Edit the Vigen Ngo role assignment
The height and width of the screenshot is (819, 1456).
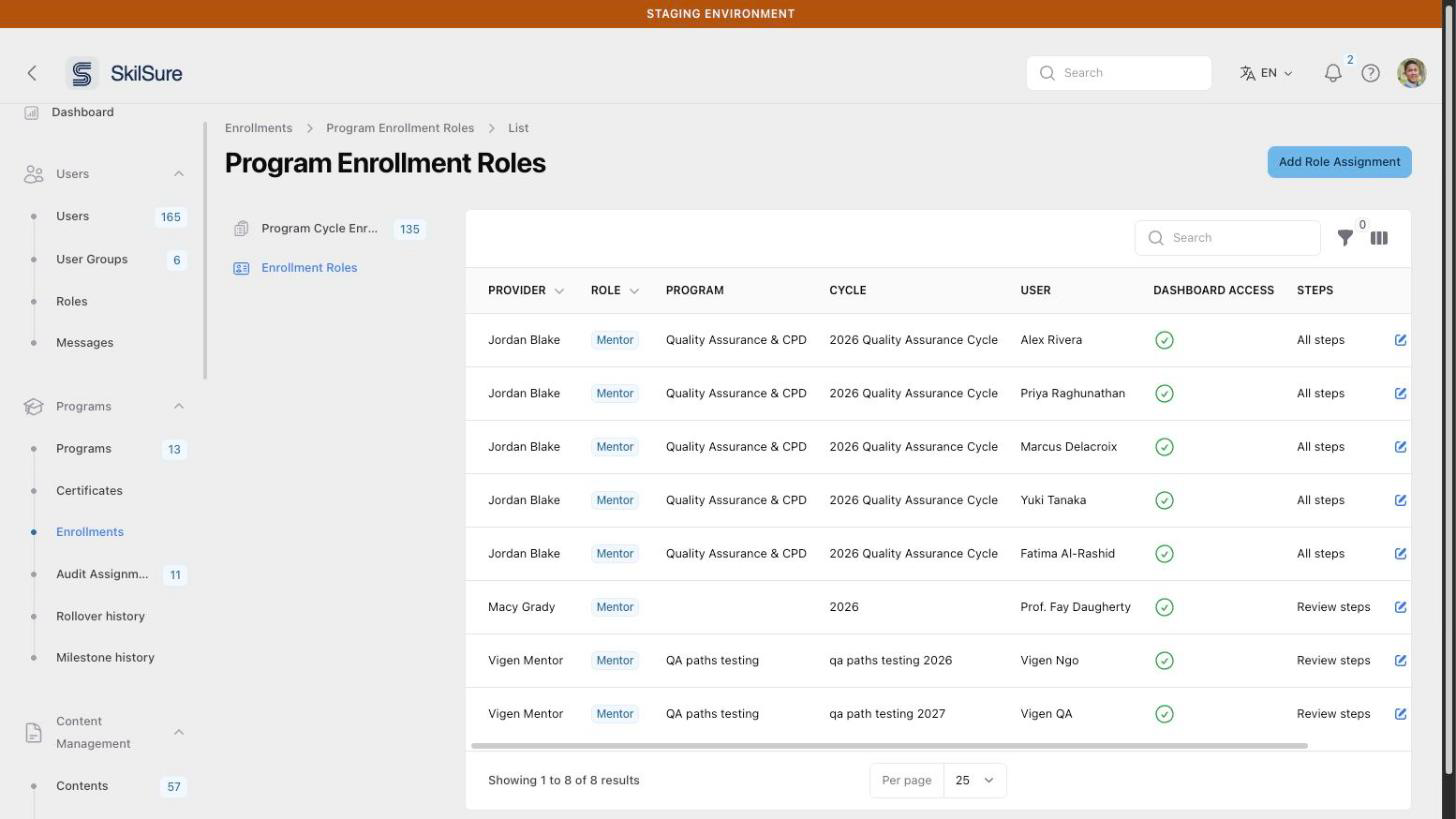(x=1400, y=660)
